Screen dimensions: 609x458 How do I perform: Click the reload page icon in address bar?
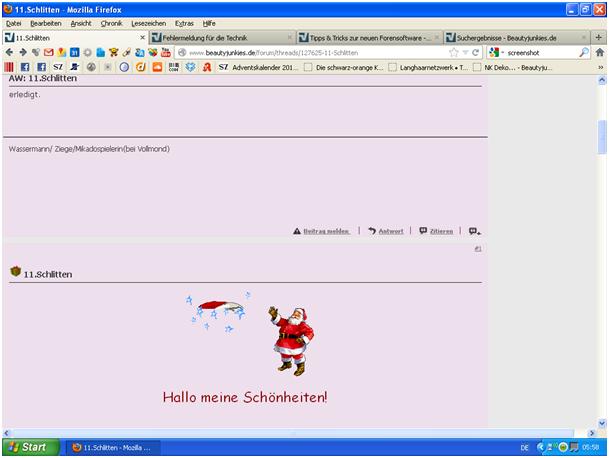point(476,52)
